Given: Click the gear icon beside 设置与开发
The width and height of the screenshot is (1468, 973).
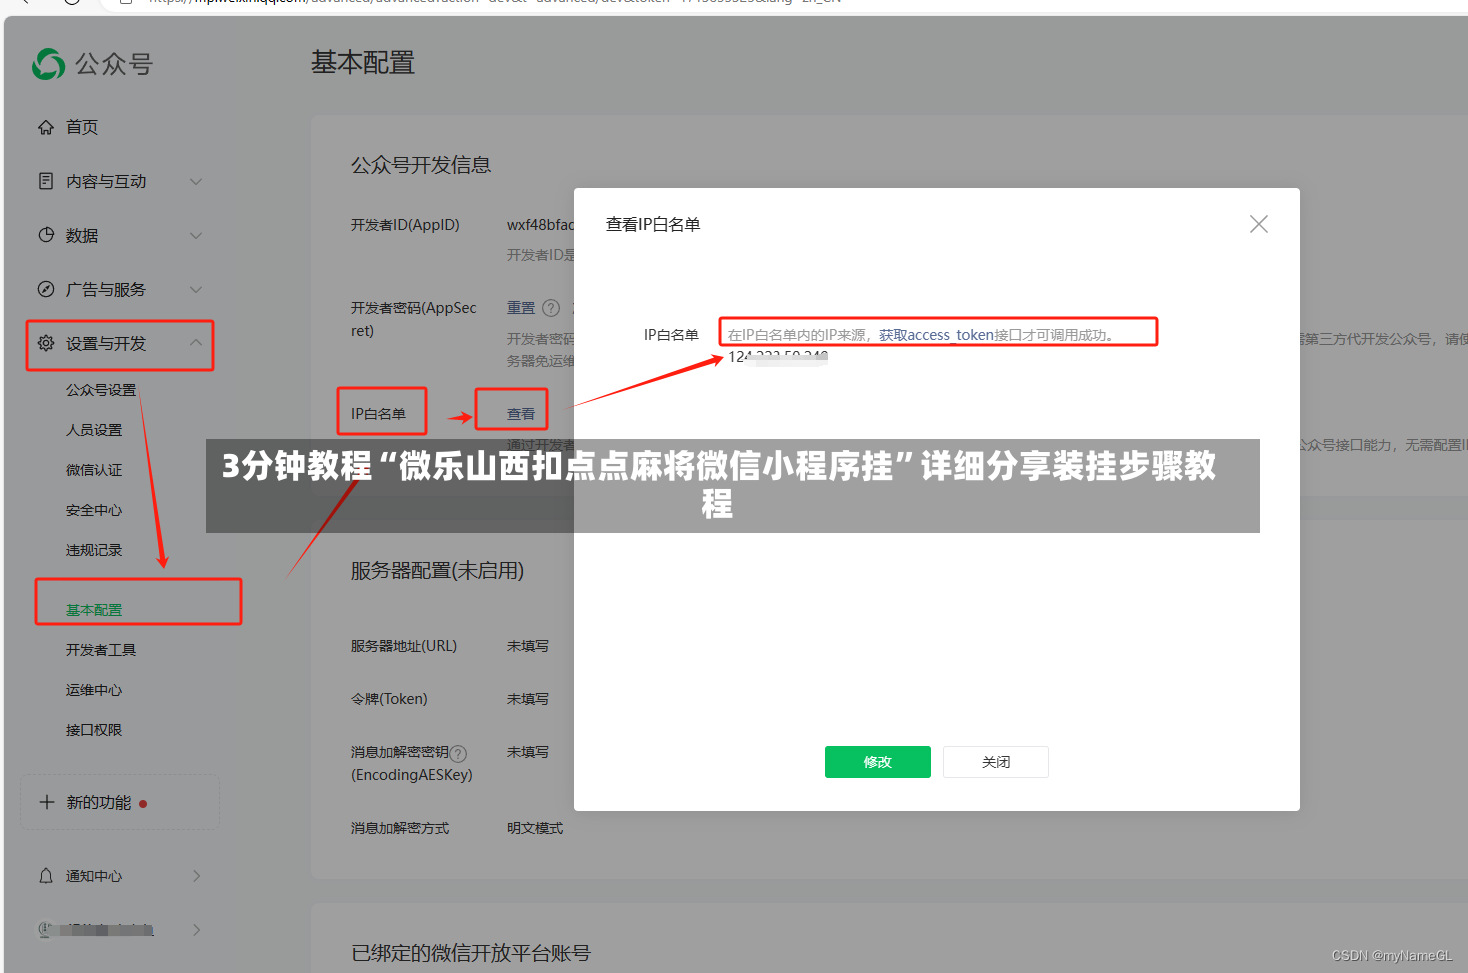Looking at the screenshot, I should pyautogui.click(x=46, y=343).
